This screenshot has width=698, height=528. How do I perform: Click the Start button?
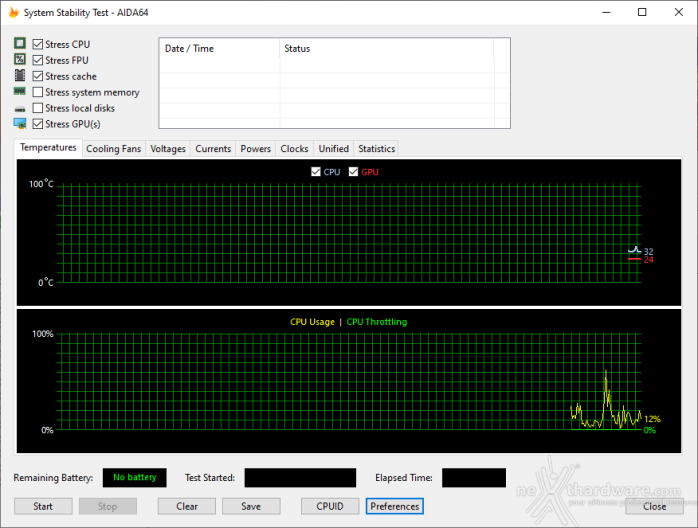tap(43, 506)
